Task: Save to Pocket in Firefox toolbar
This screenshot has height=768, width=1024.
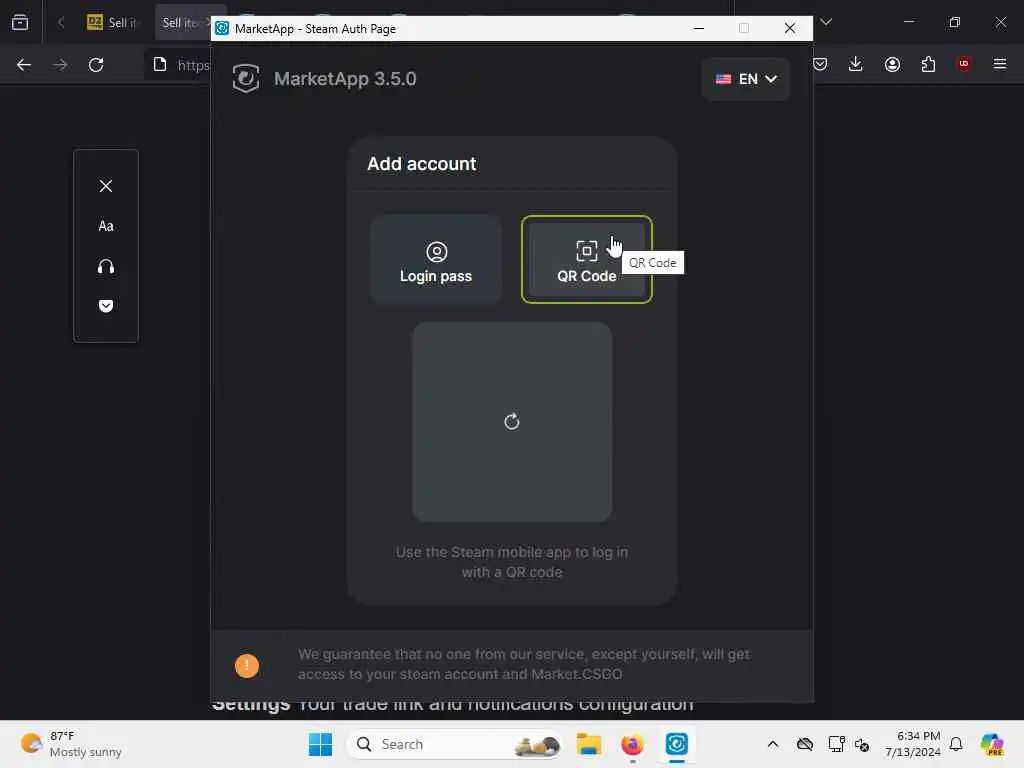Action: [x=820, y=64]
